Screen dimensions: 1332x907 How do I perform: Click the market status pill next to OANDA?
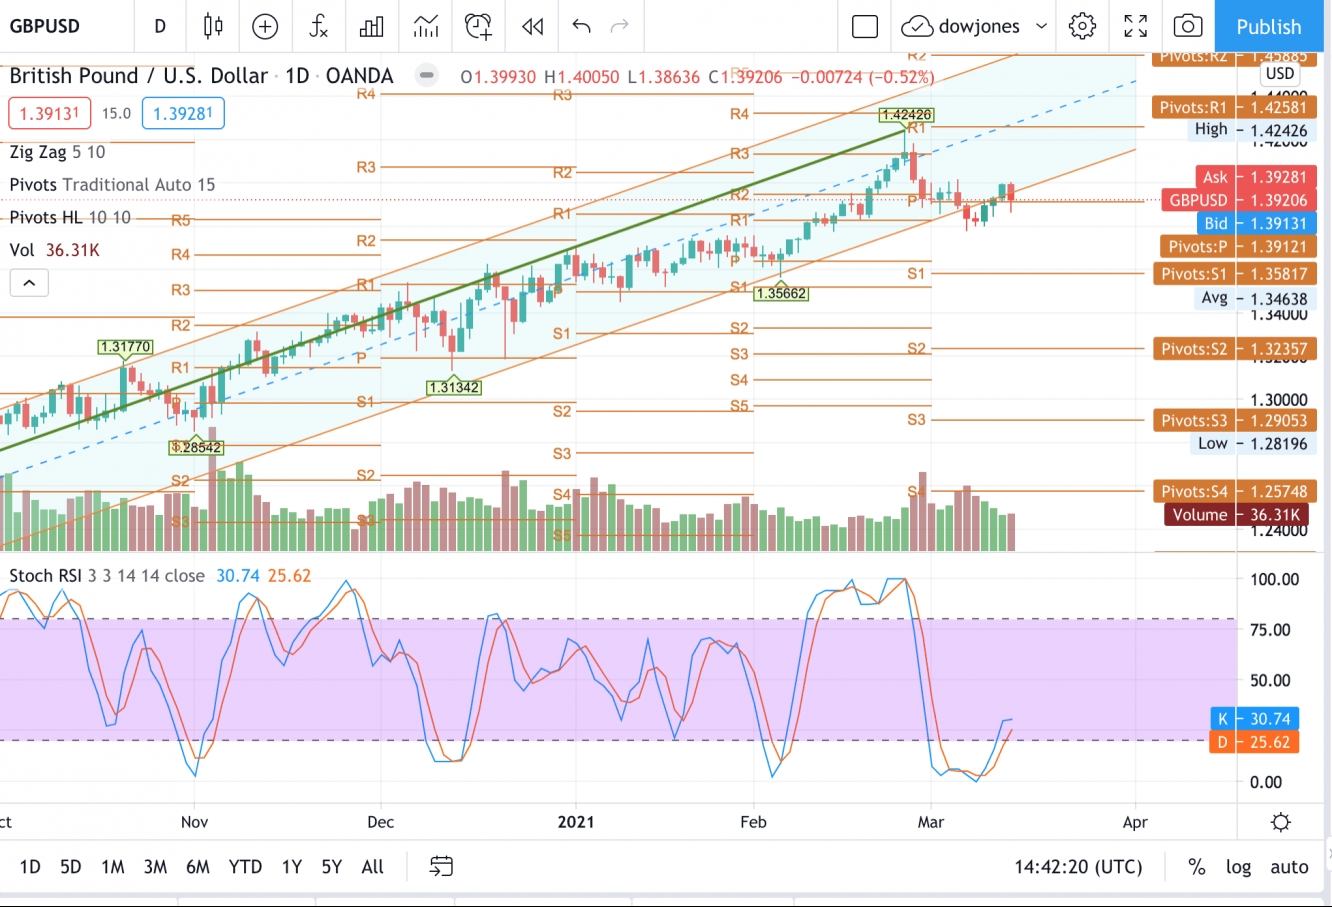pos(426,75)
